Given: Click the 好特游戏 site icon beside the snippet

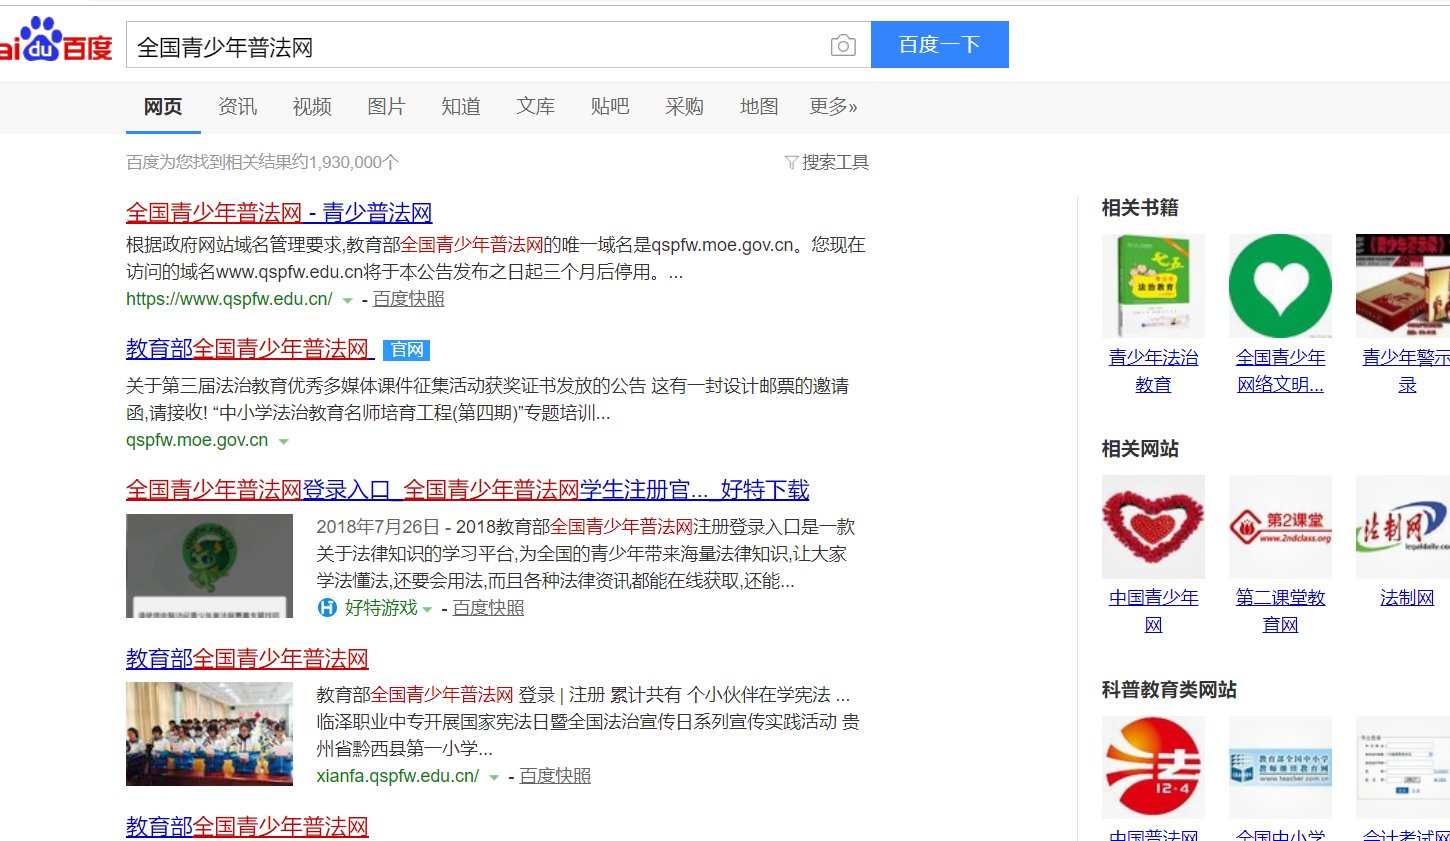Looking at the screenshot, I should [326, 608].
